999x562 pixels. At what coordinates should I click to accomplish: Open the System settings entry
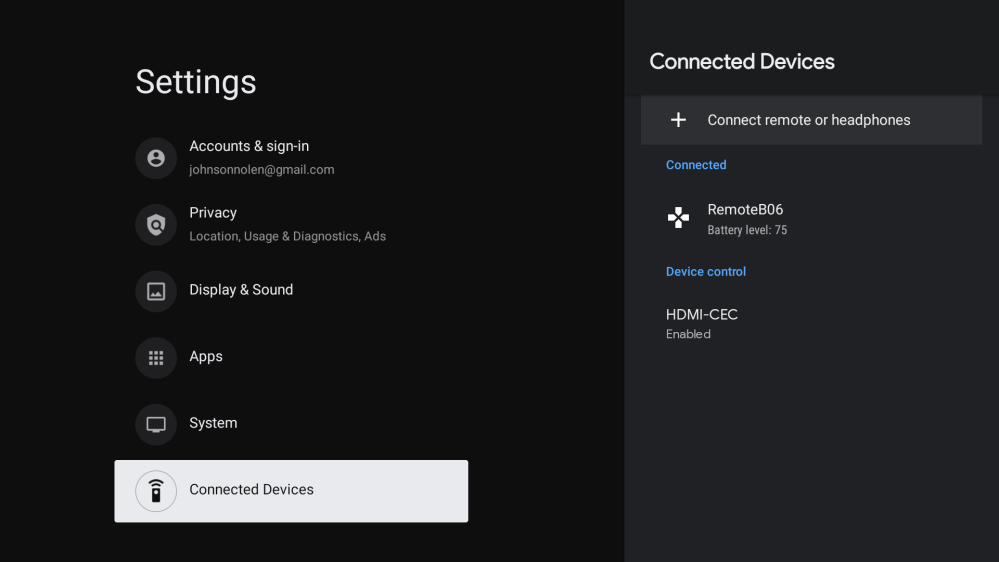click(213, 423)
